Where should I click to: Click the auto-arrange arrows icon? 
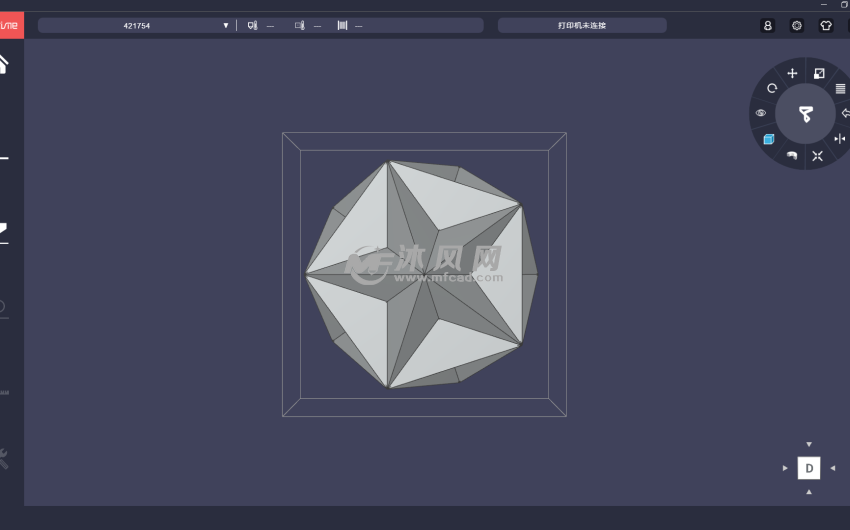click(818, 155)
